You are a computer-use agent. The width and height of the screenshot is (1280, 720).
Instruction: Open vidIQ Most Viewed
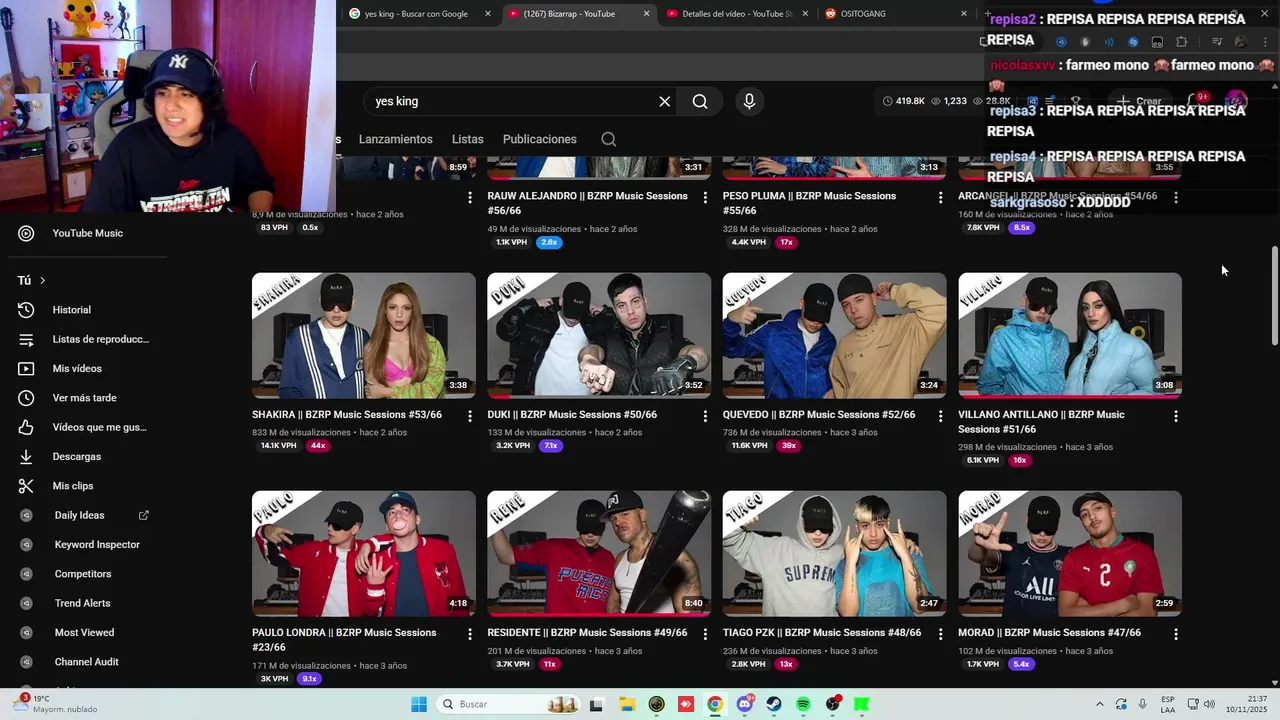(84, 633)
